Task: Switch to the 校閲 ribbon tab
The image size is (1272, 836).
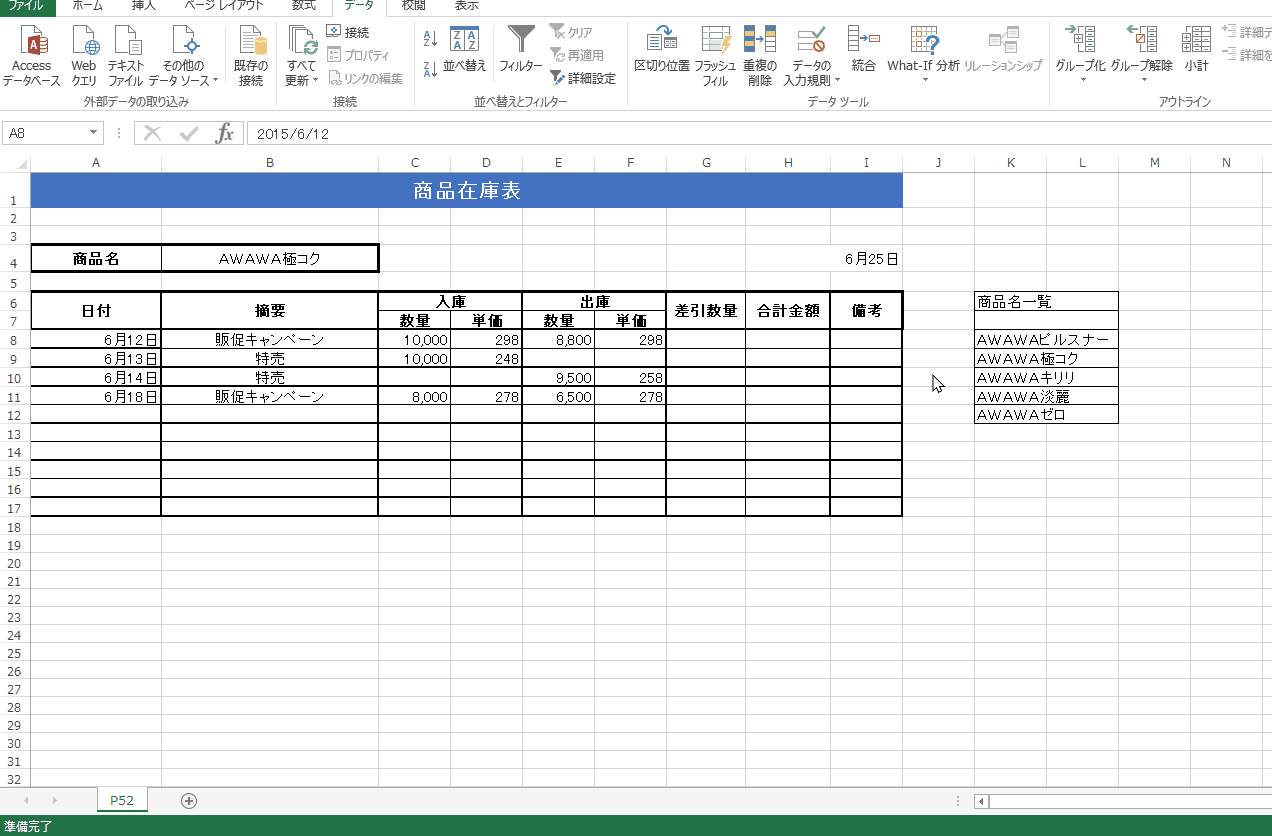Action: 412,6
